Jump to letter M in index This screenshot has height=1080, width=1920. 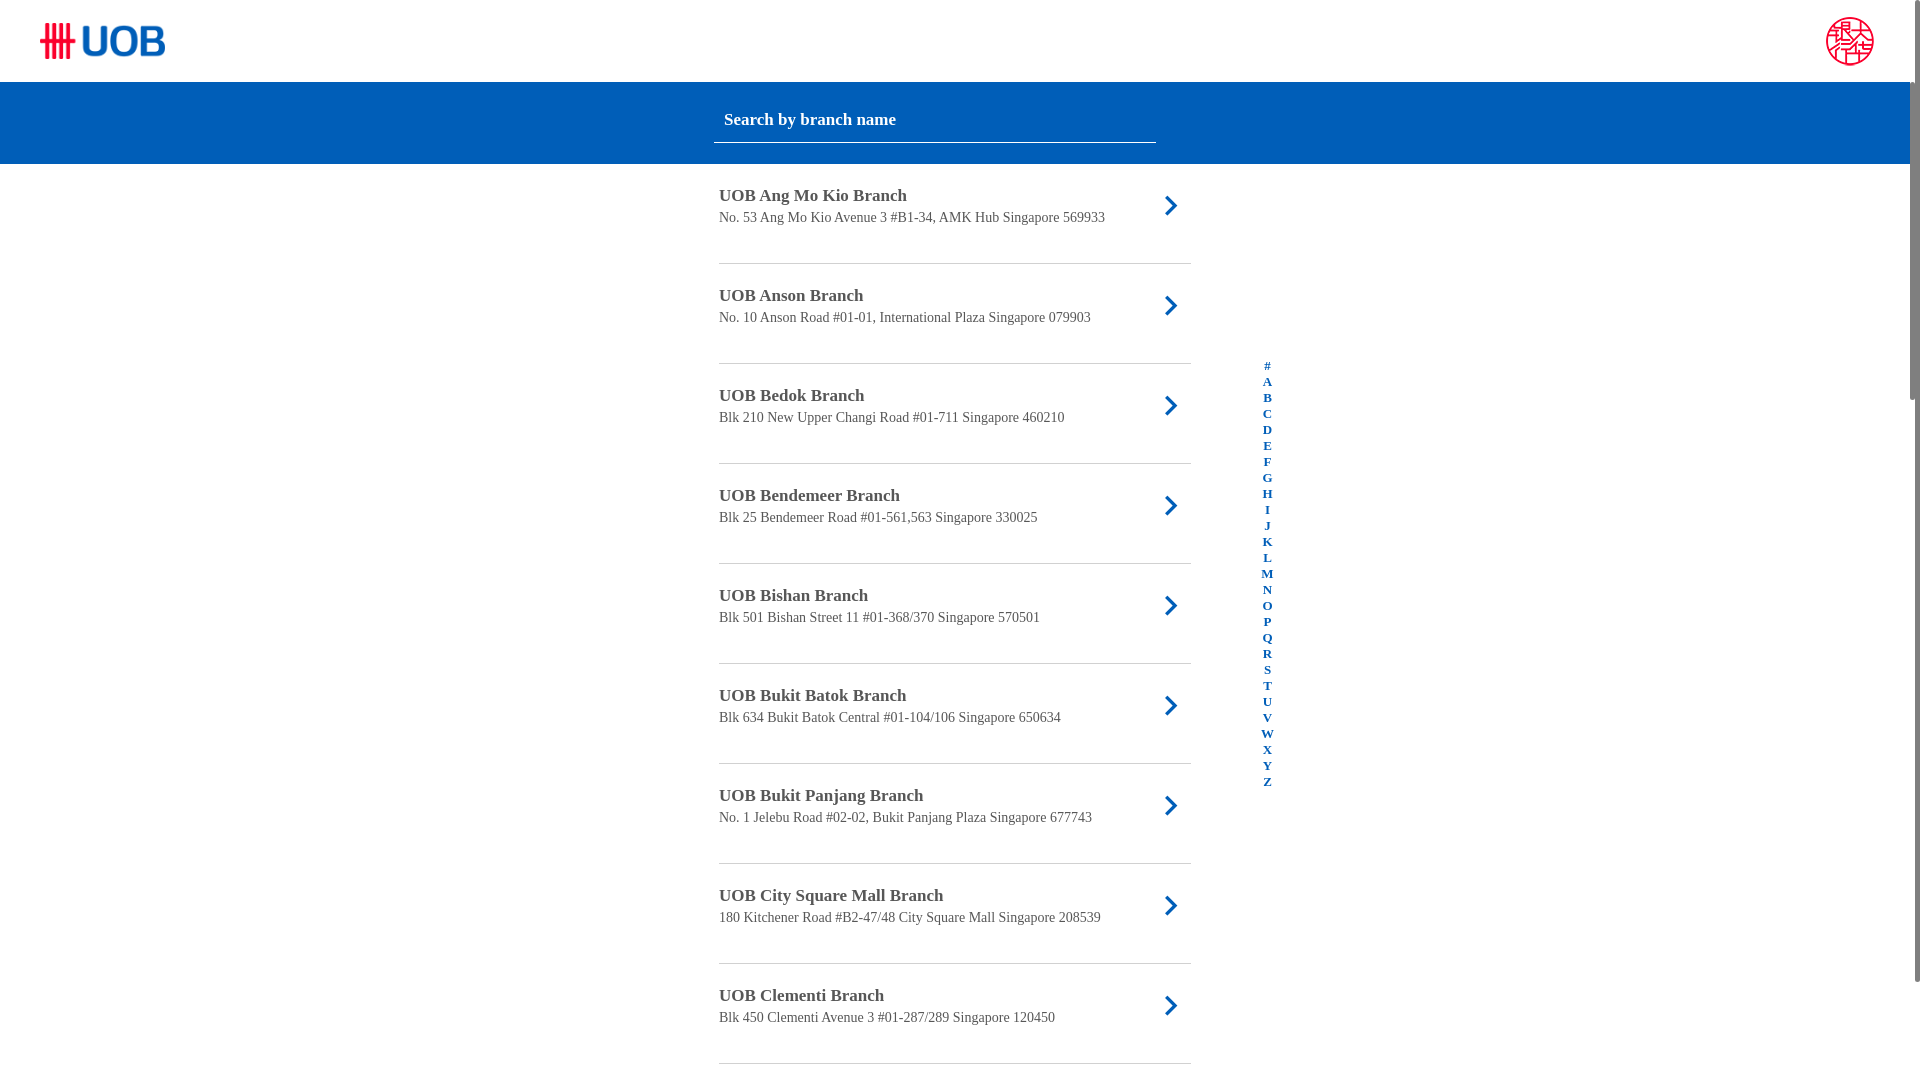(1267, 574)
